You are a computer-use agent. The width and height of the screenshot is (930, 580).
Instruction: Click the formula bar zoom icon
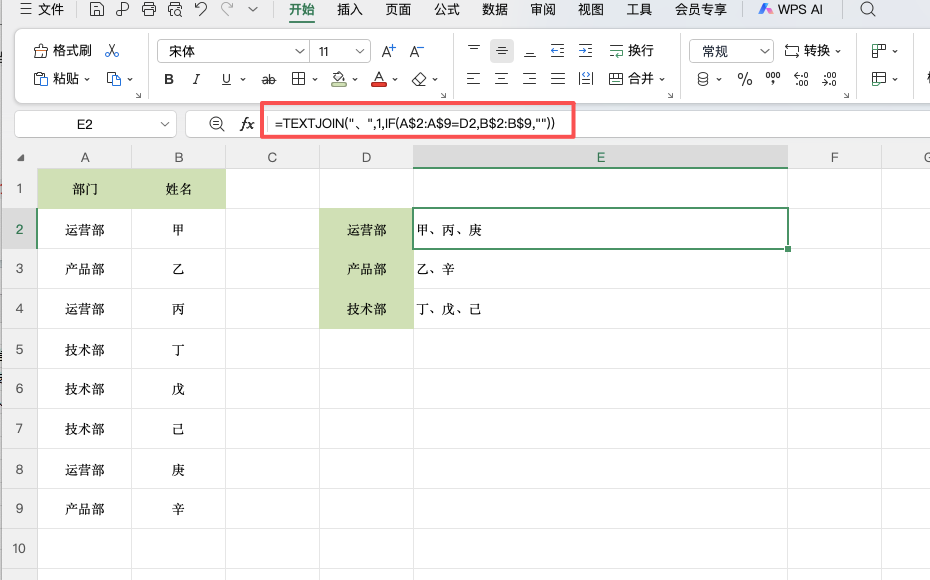point(216,124)
